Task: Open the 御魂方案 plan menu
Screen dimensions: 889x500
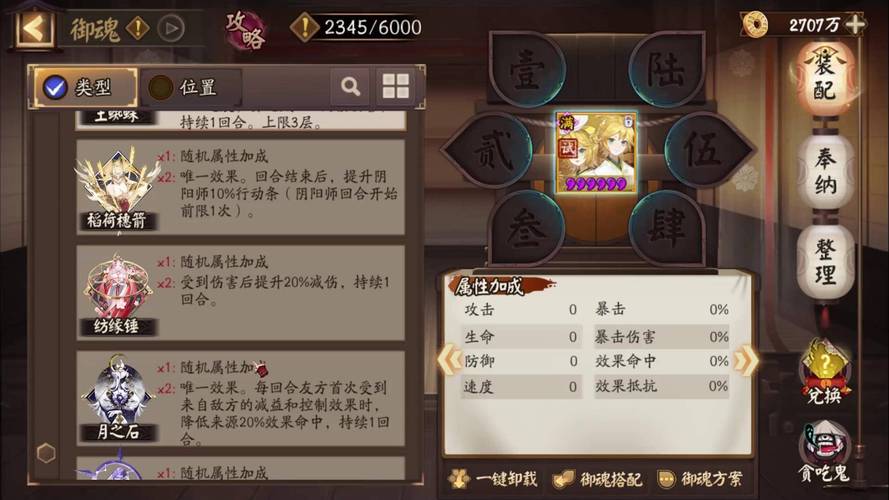Action: click(700, 479)
